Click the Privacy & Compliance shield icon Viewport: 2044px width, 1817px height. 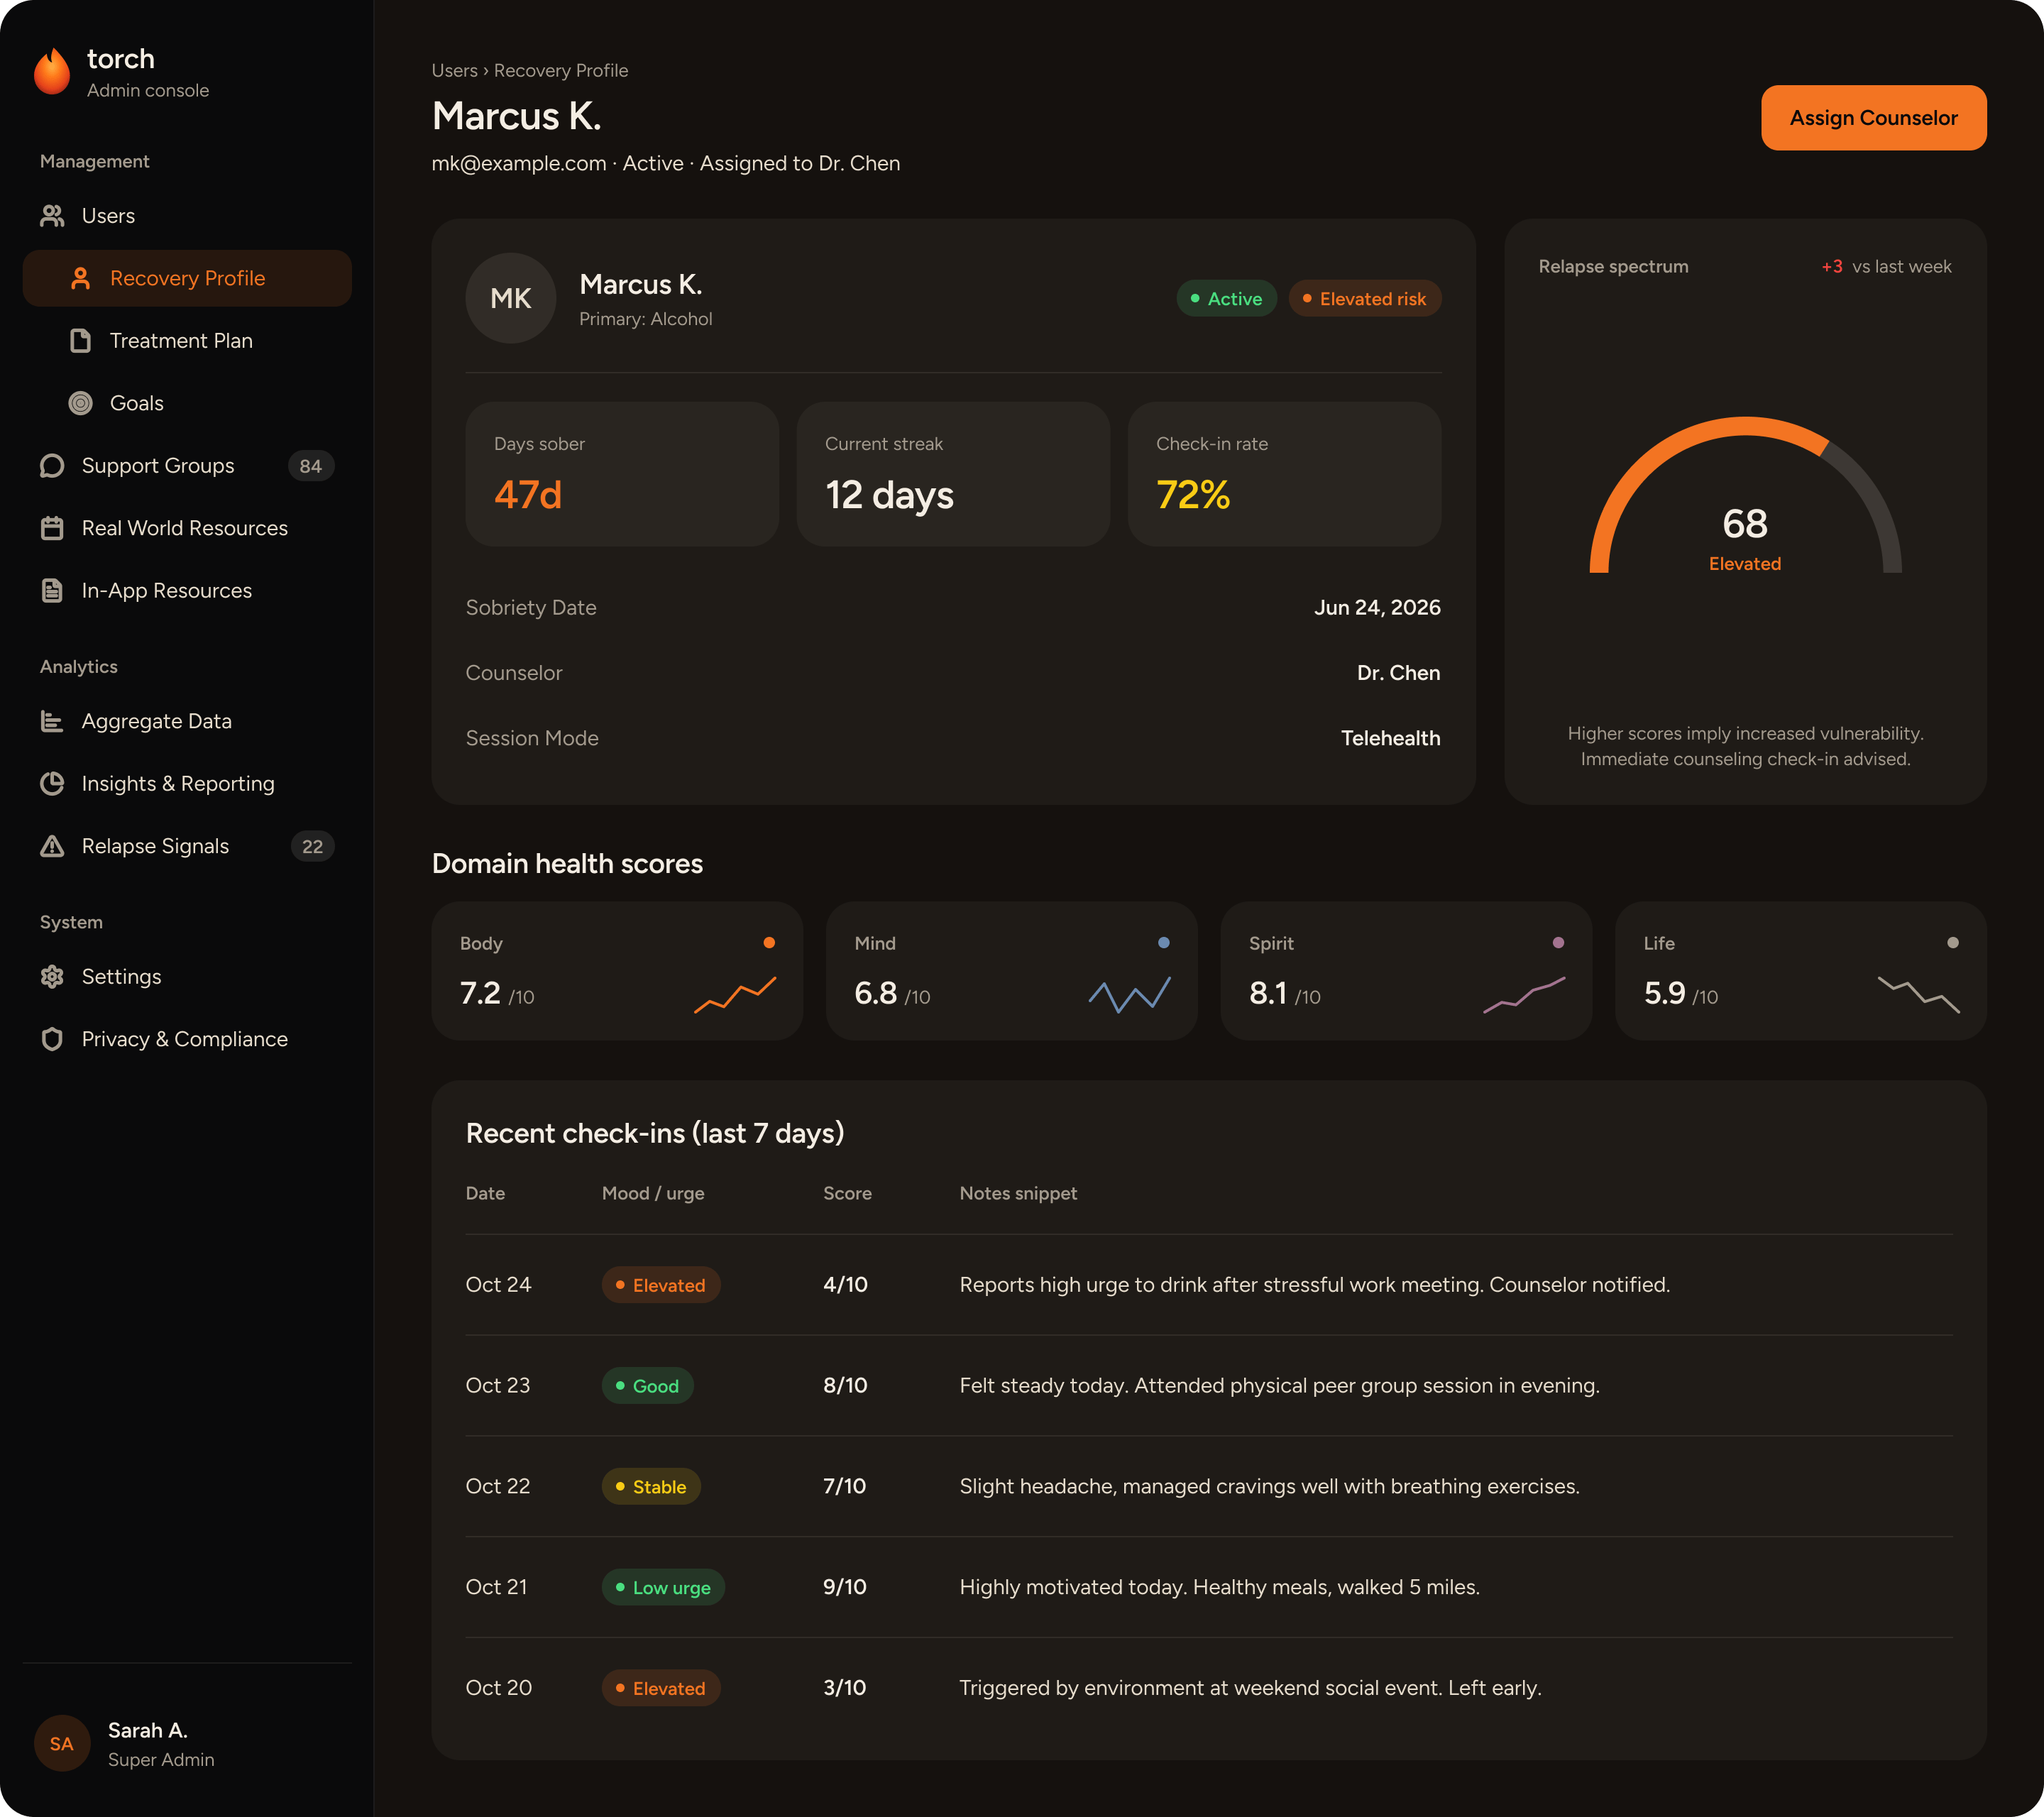pyautogui.click(x=52, y=1039)
